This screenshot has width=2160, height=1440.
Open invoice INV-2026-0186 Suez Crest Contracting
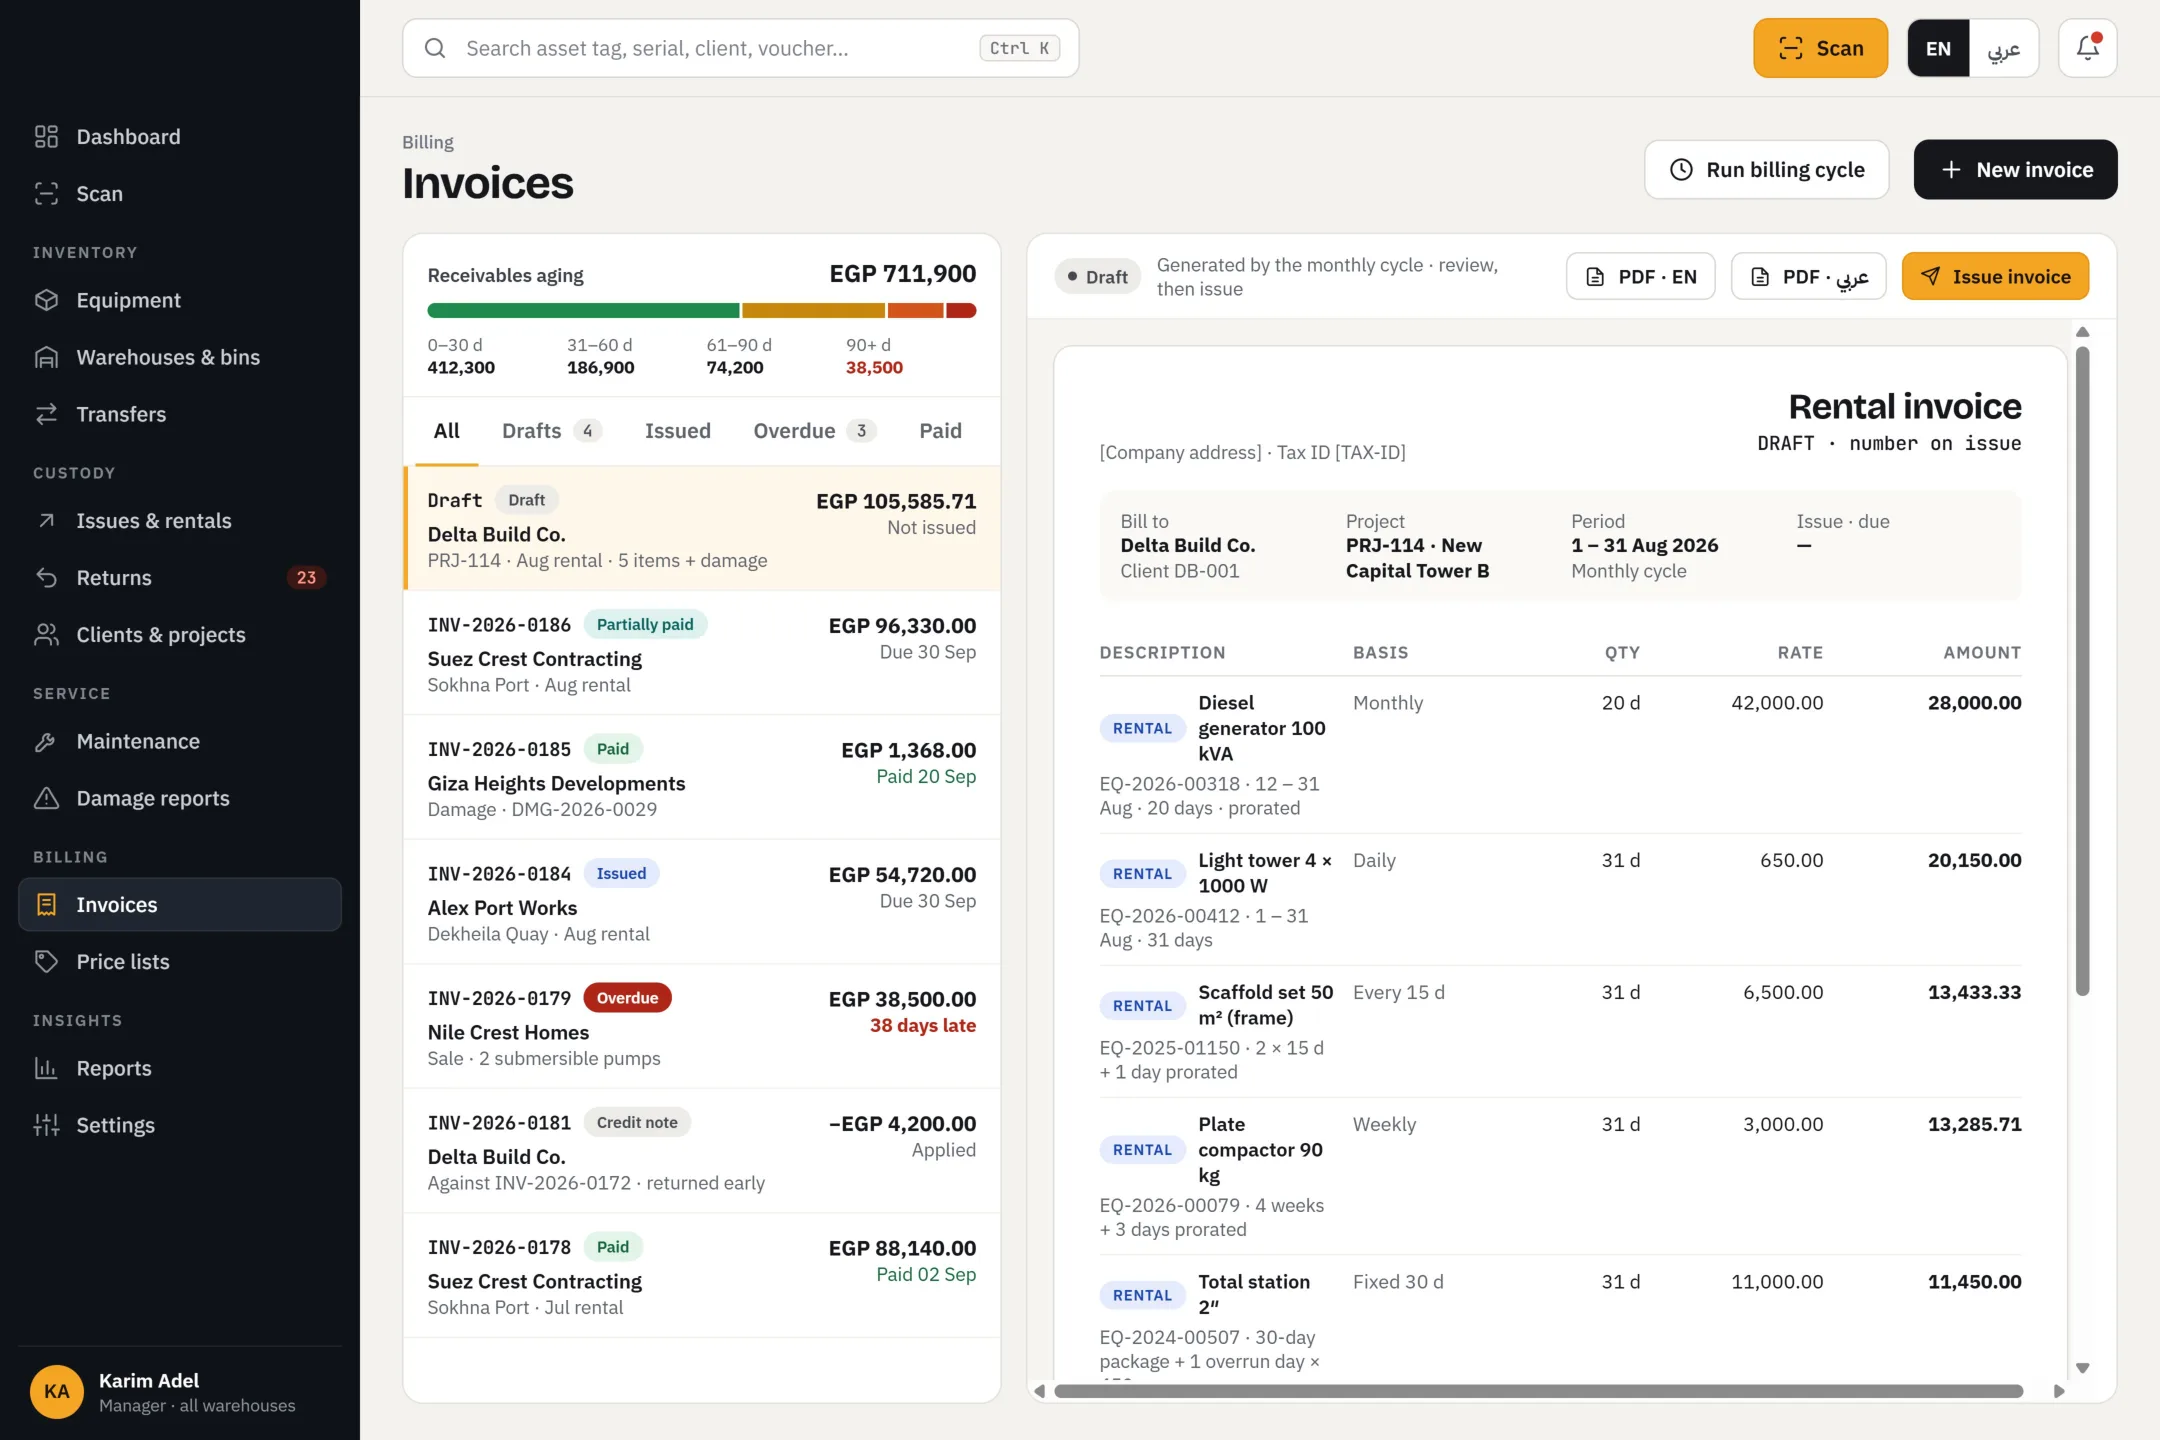coord(701,653)
